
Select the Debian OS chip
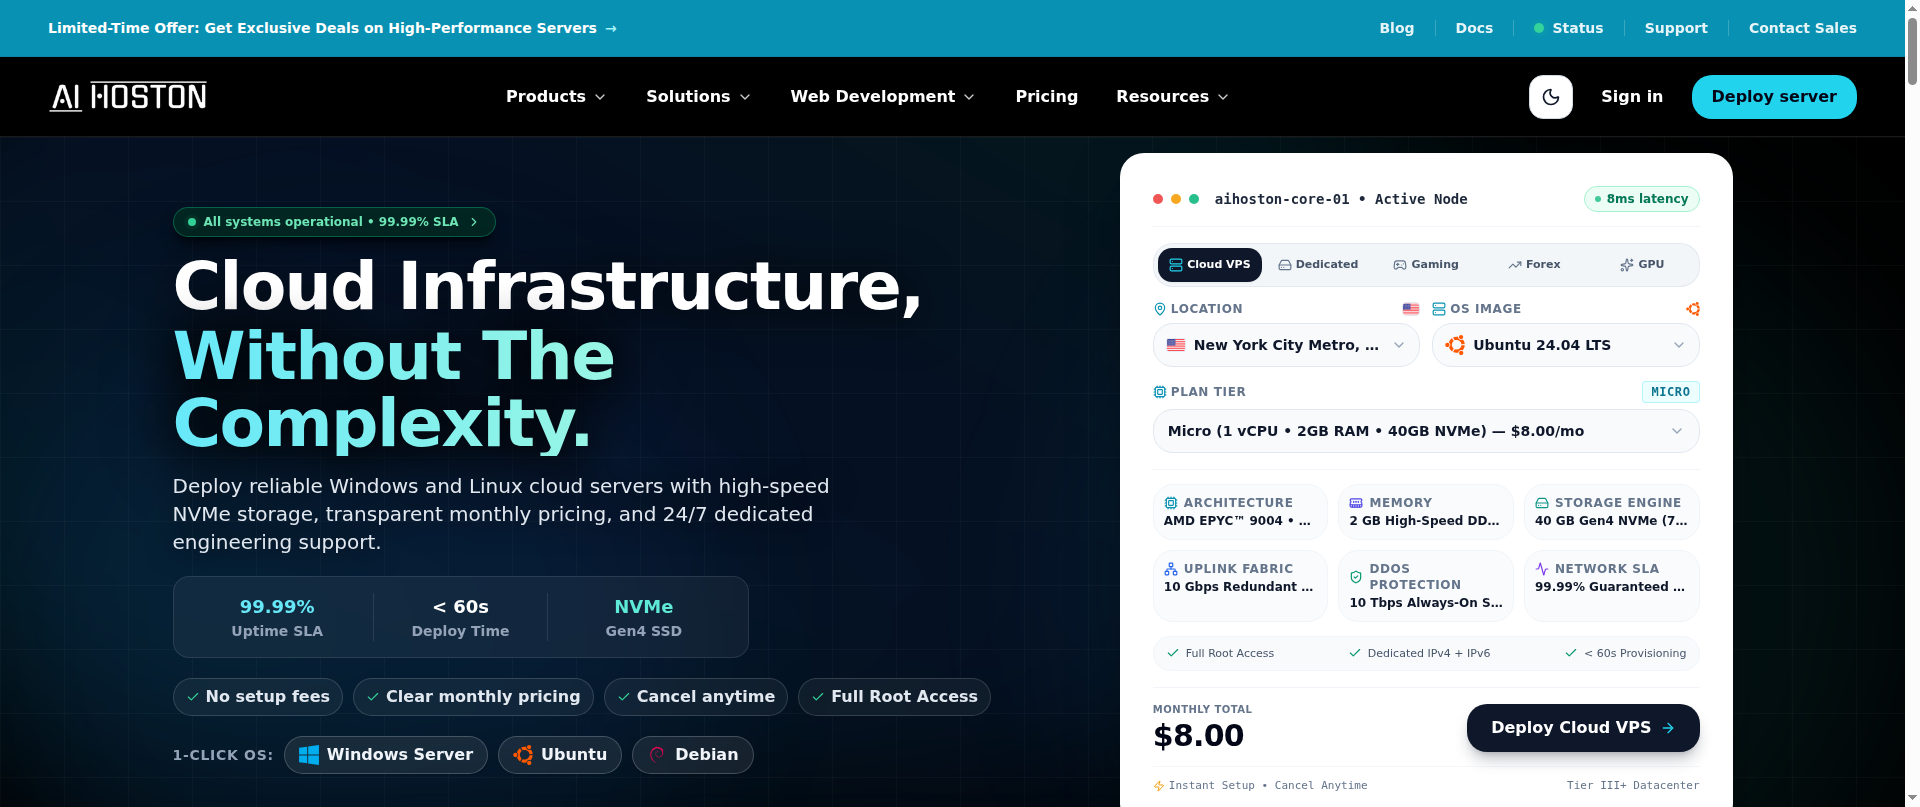[x=693, y=755]
